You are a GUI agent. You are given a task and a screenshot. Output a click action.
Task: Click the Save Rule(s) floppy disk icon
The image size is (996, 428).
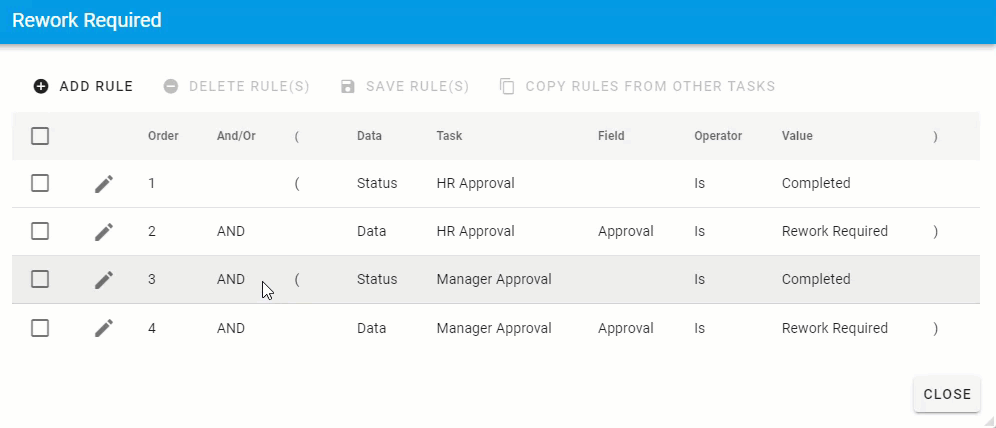point(348,86)
